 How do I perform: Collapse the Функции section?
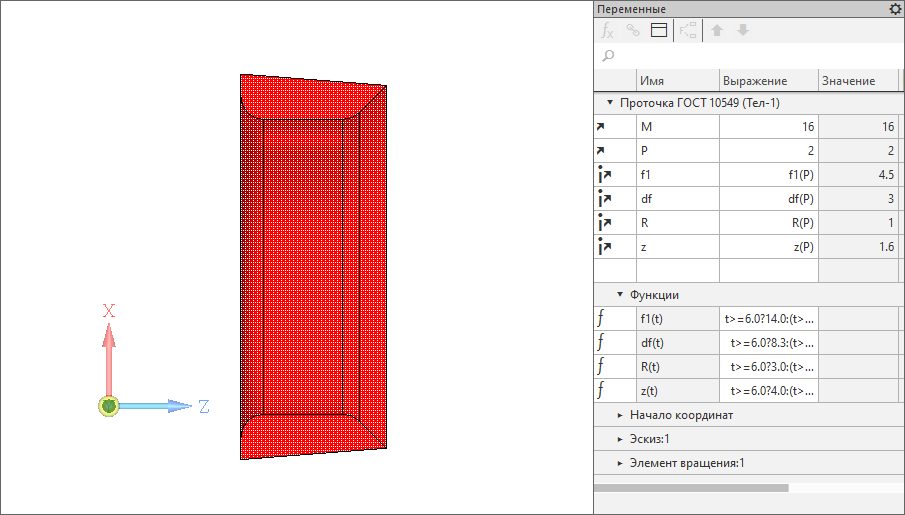coord(620,295)
